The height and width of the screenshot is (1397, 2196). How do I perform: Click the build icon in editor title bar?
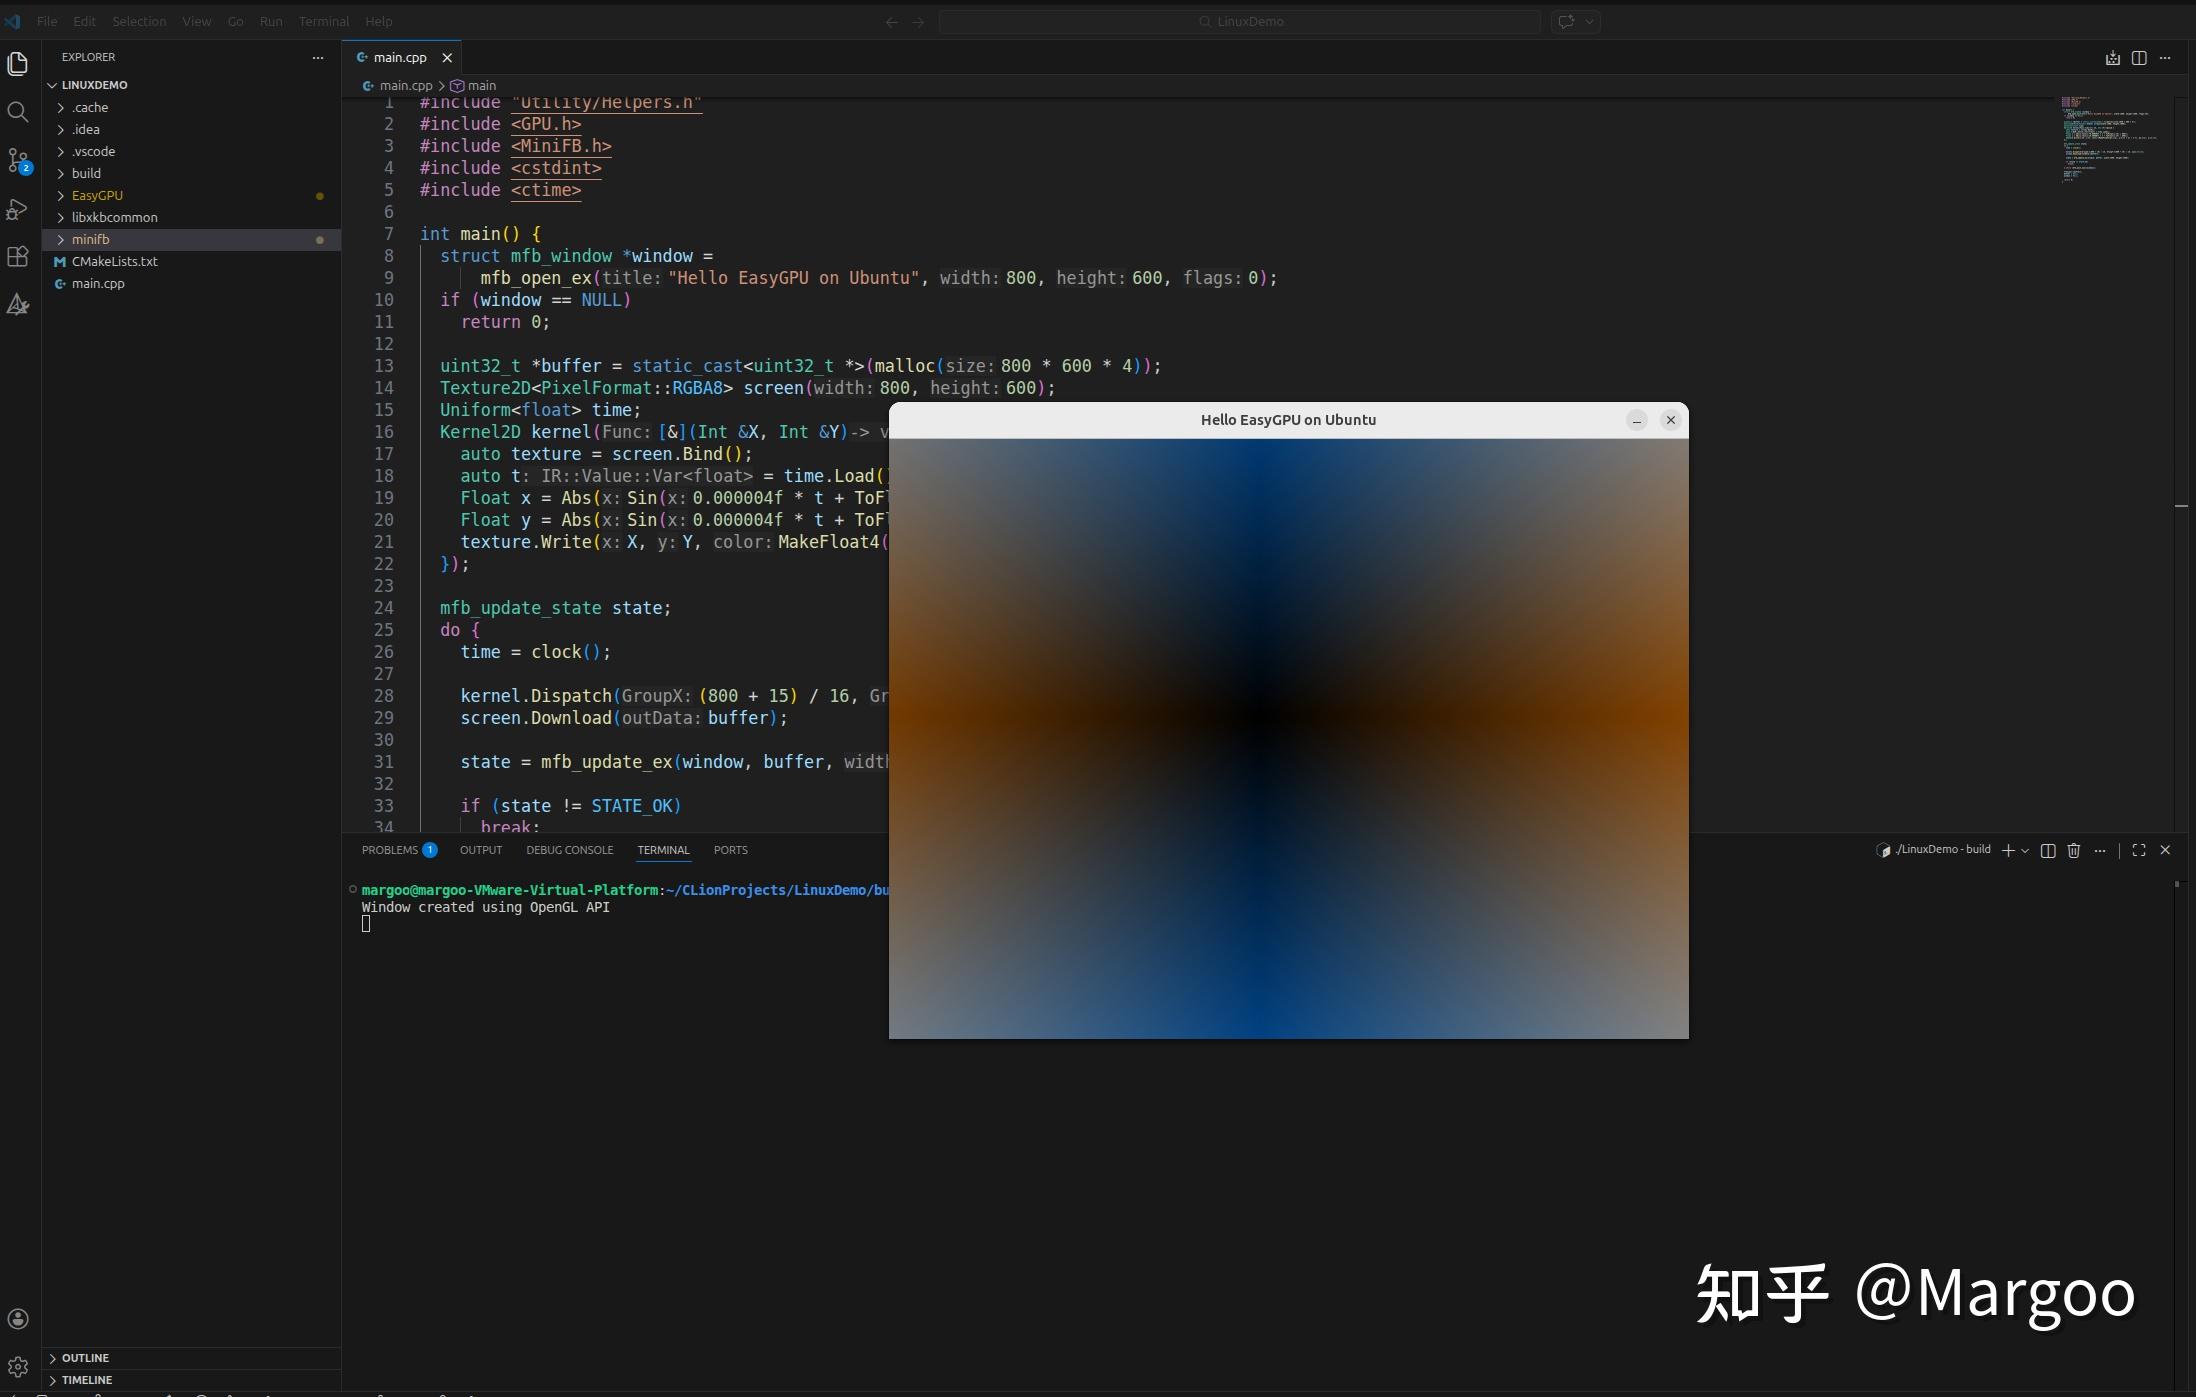(2113, 58)
